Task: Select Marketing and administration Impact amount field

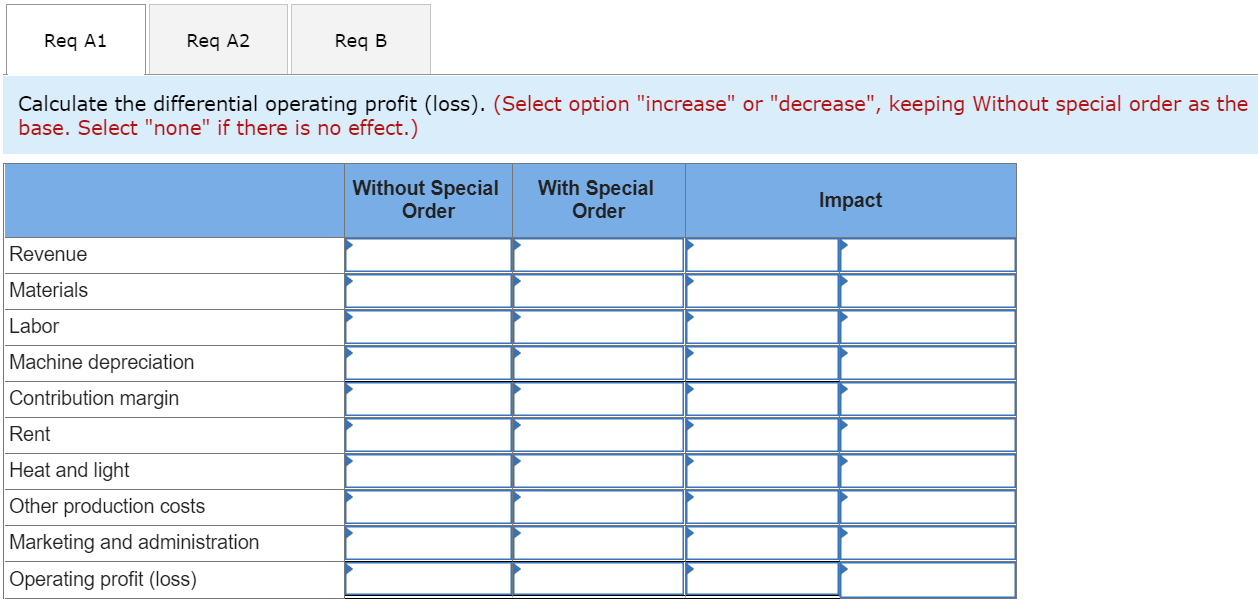Action: pyautogui.click(x=762, y=543)
